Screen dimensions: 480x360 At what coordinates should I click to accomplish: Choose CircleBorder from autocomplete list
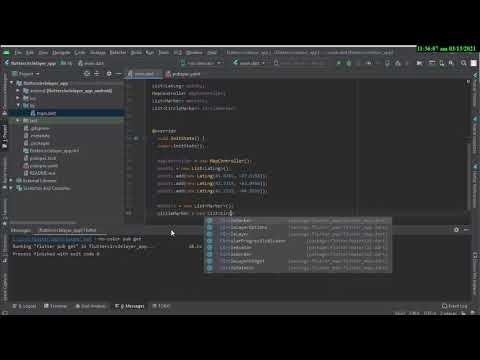click(298, 254)
